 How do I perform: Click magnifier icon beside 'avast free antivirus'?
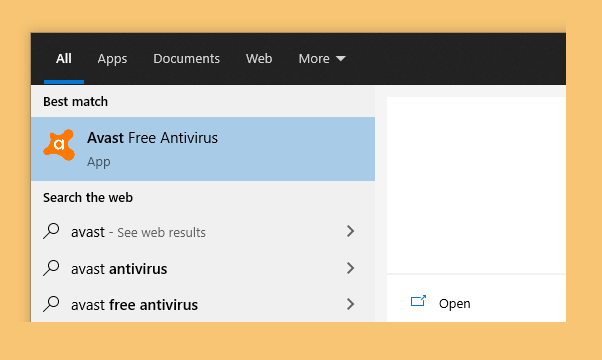click(x=51, y=304)
